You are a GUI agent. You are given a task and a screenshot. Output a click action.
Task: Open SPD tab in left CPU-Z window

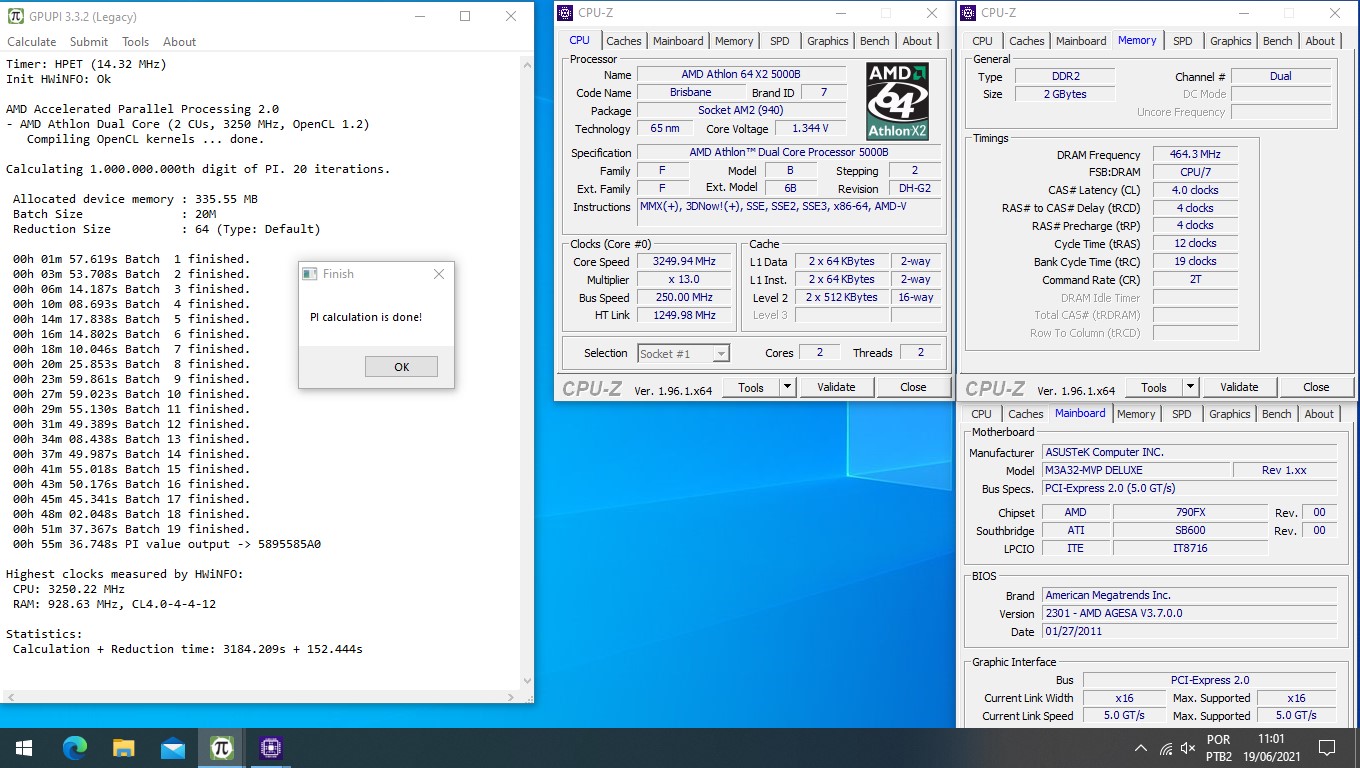[x=780, y=41]
